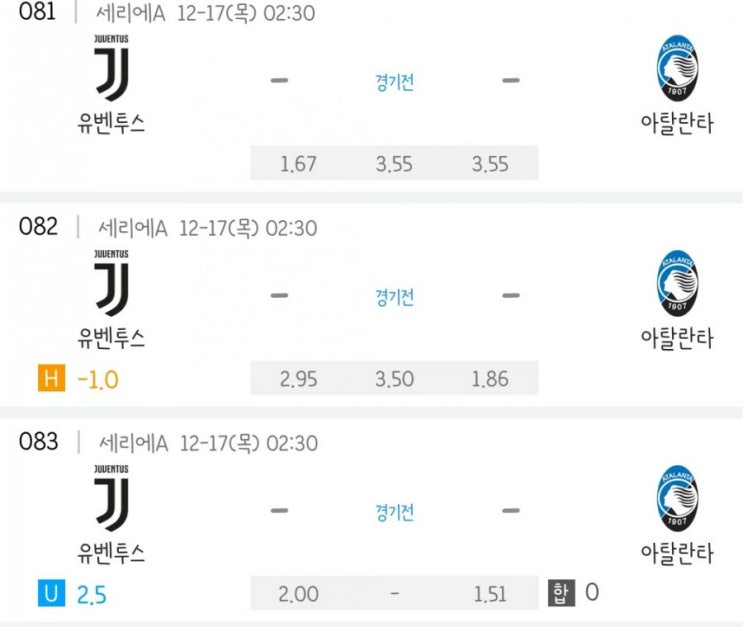Select handicap away odds 1.86
Screen dimensions: 743x627
[x=490, y=379]
